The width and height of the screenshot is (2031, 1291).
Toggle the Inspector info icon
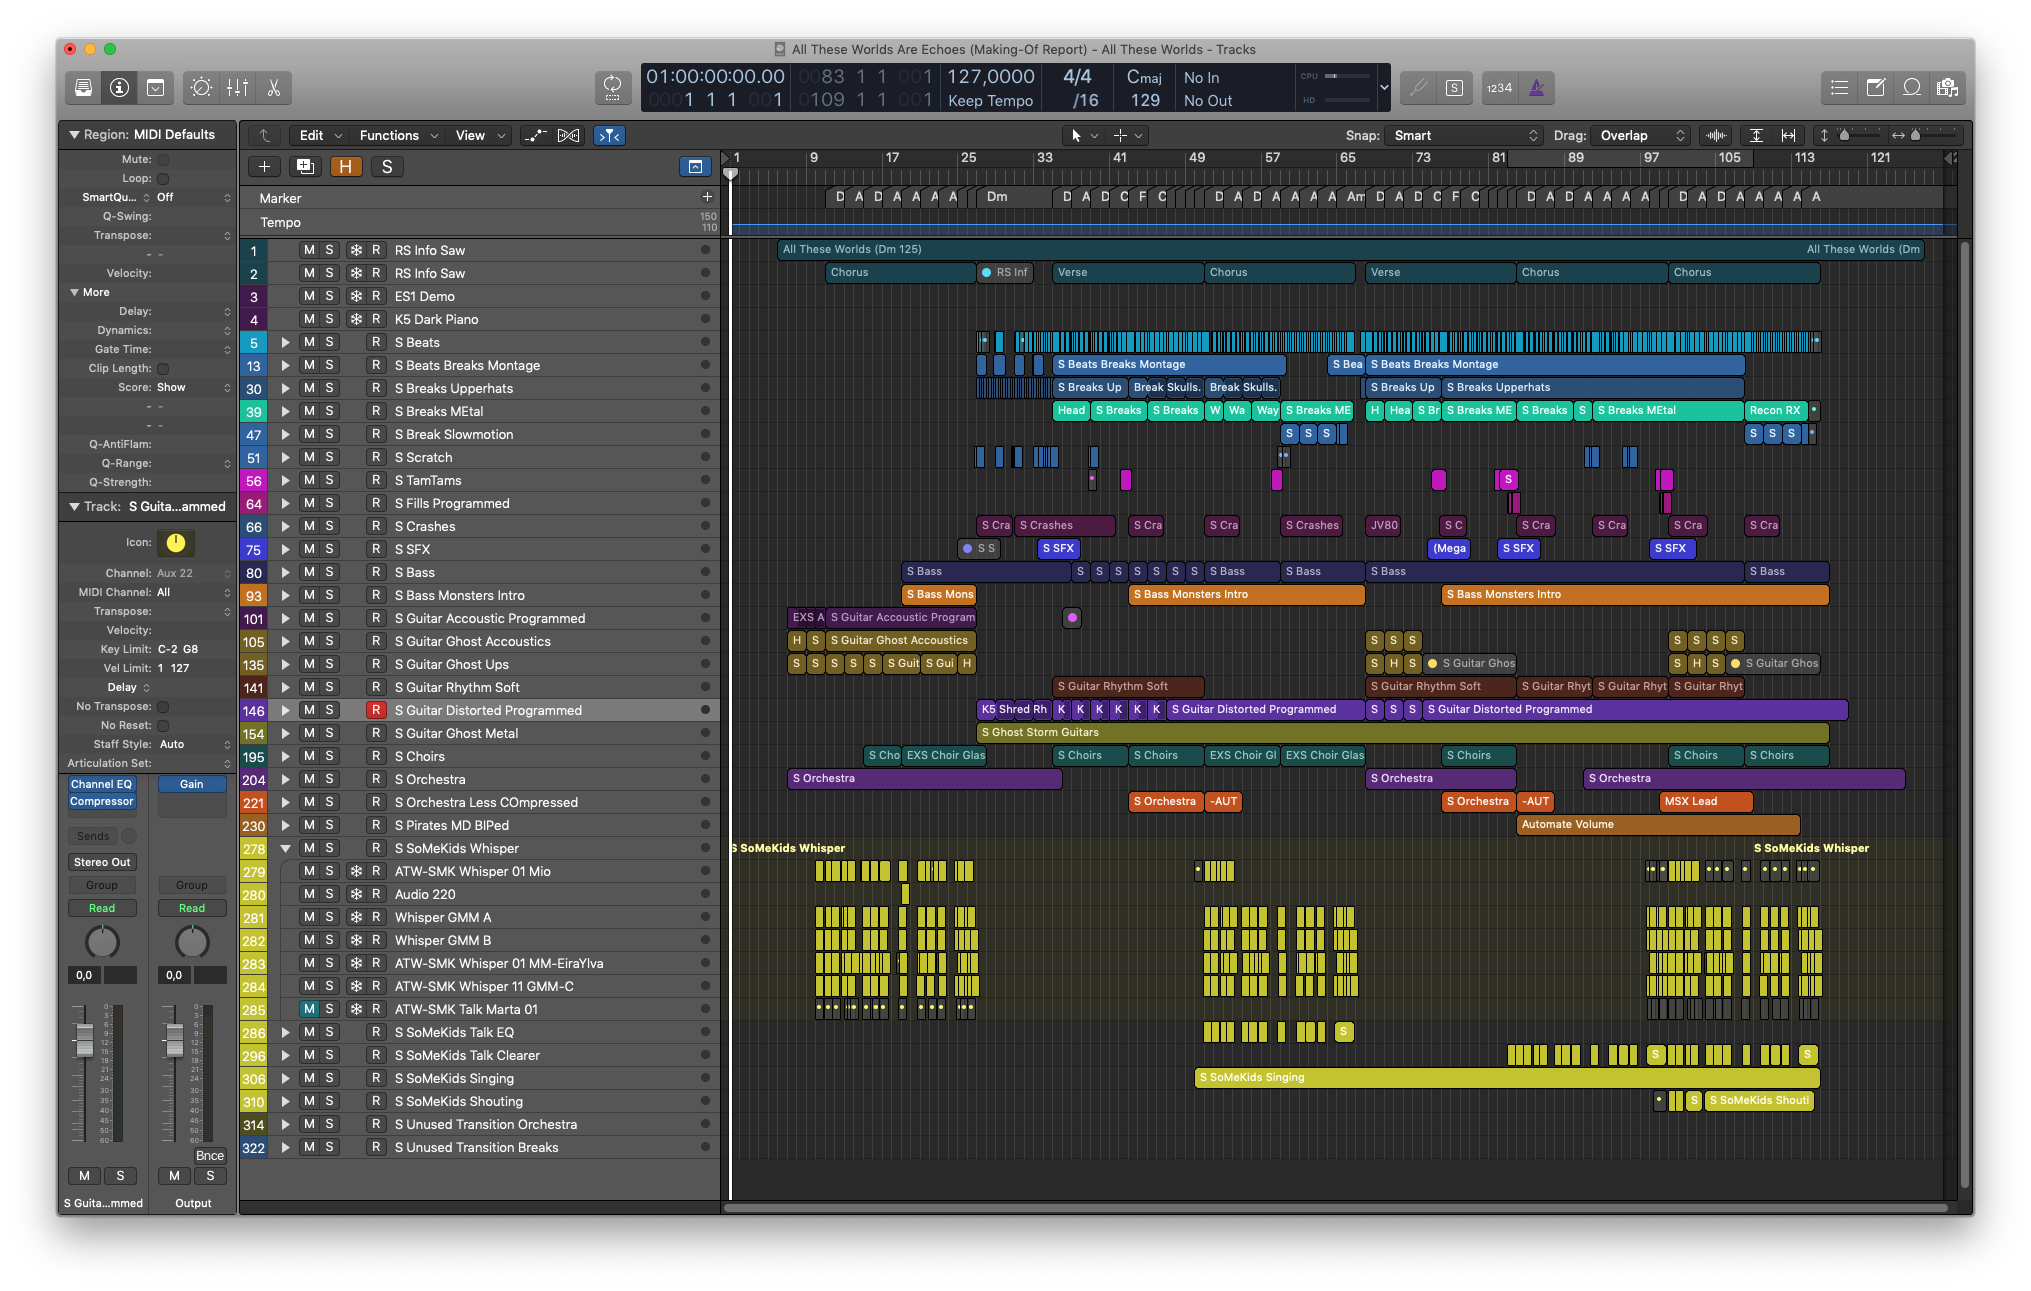pos(119,88)
